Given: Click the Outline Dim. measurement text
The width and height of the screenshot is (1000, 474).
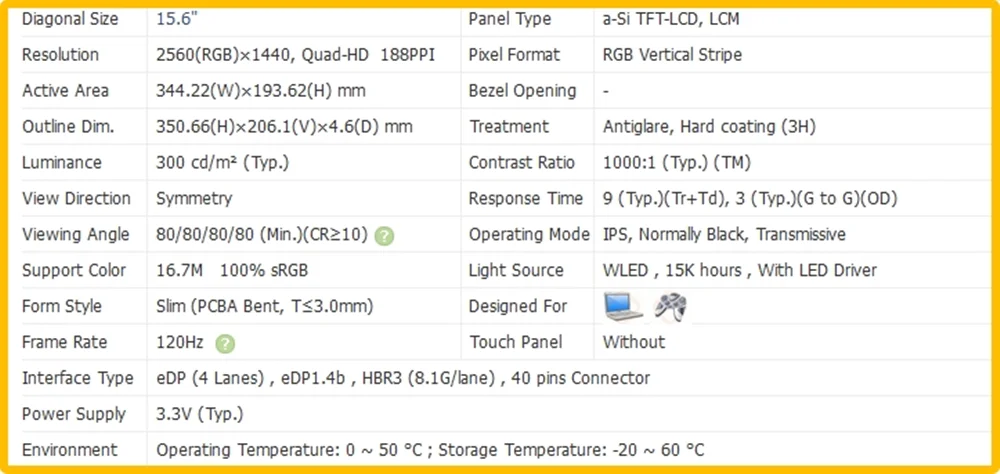Looking at the screenshot, I should click(x=284, y=127).
